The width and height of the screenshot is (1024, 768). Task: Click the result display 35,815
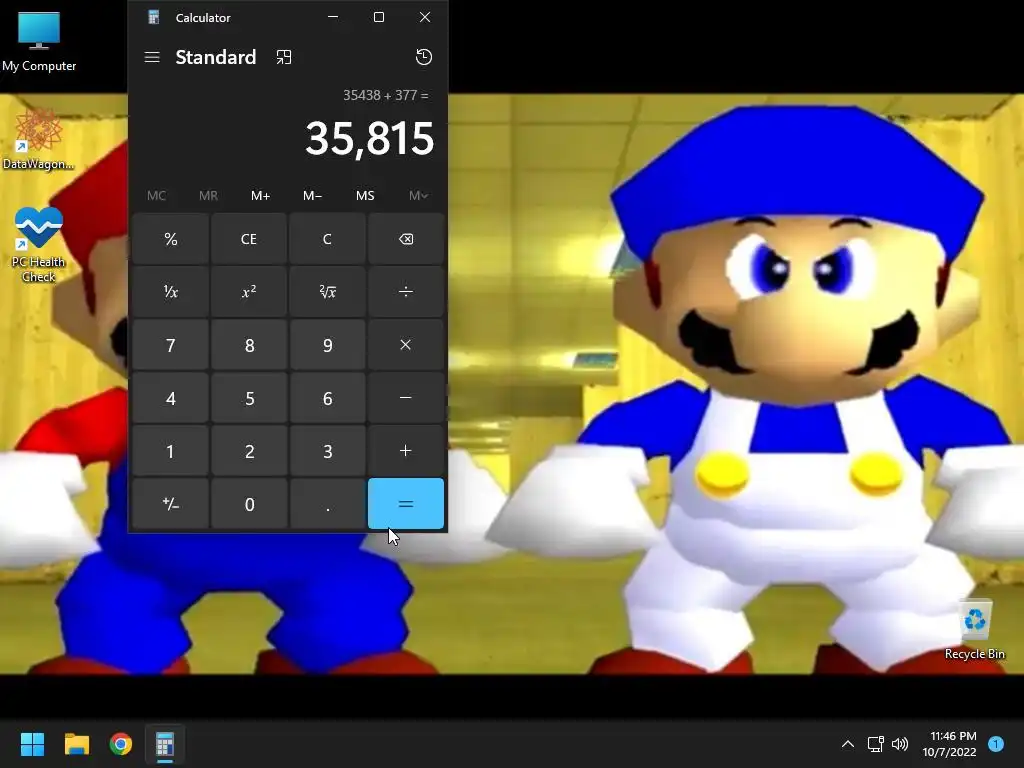tap(369, 138)
